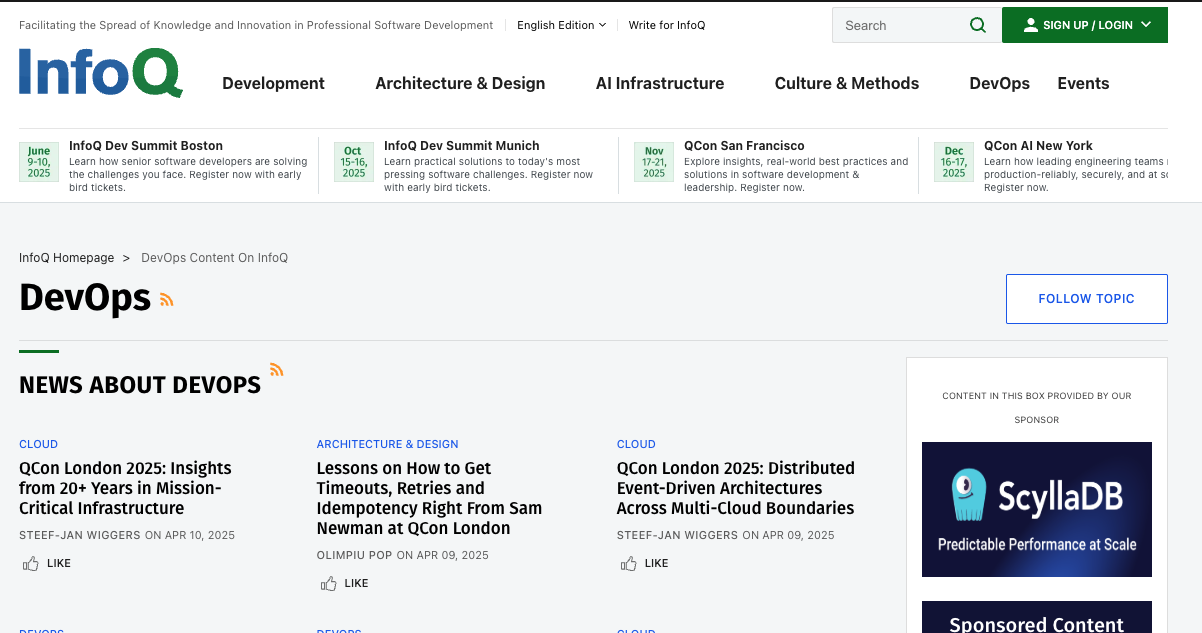
Task: Click the RSS icon beside DevOps heading
Action: pos(167,299)
